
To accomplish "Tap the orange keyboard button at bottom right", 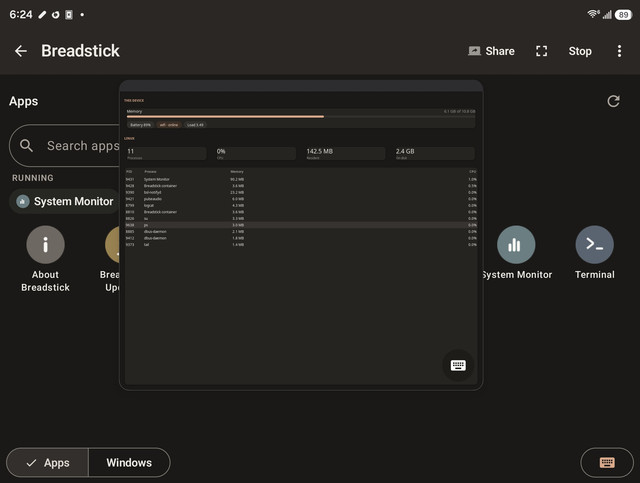I will pyautogui.click(x=607, y=463).
